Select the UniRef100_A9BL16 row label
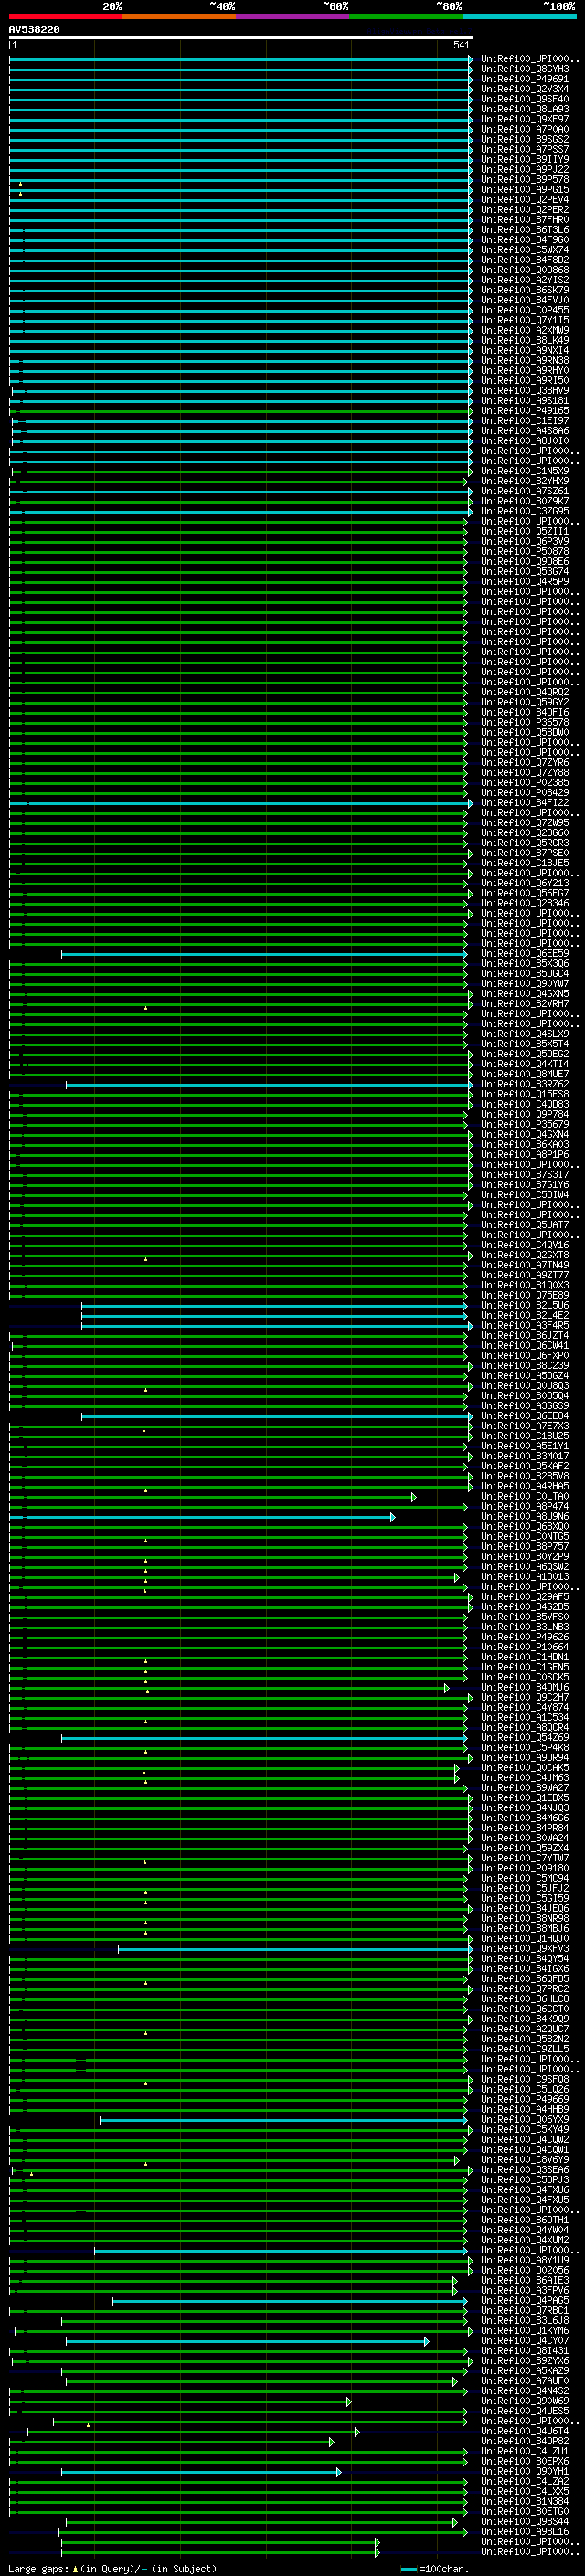This screenshot has height=2576, width=585. click(x=525, y=2532)
